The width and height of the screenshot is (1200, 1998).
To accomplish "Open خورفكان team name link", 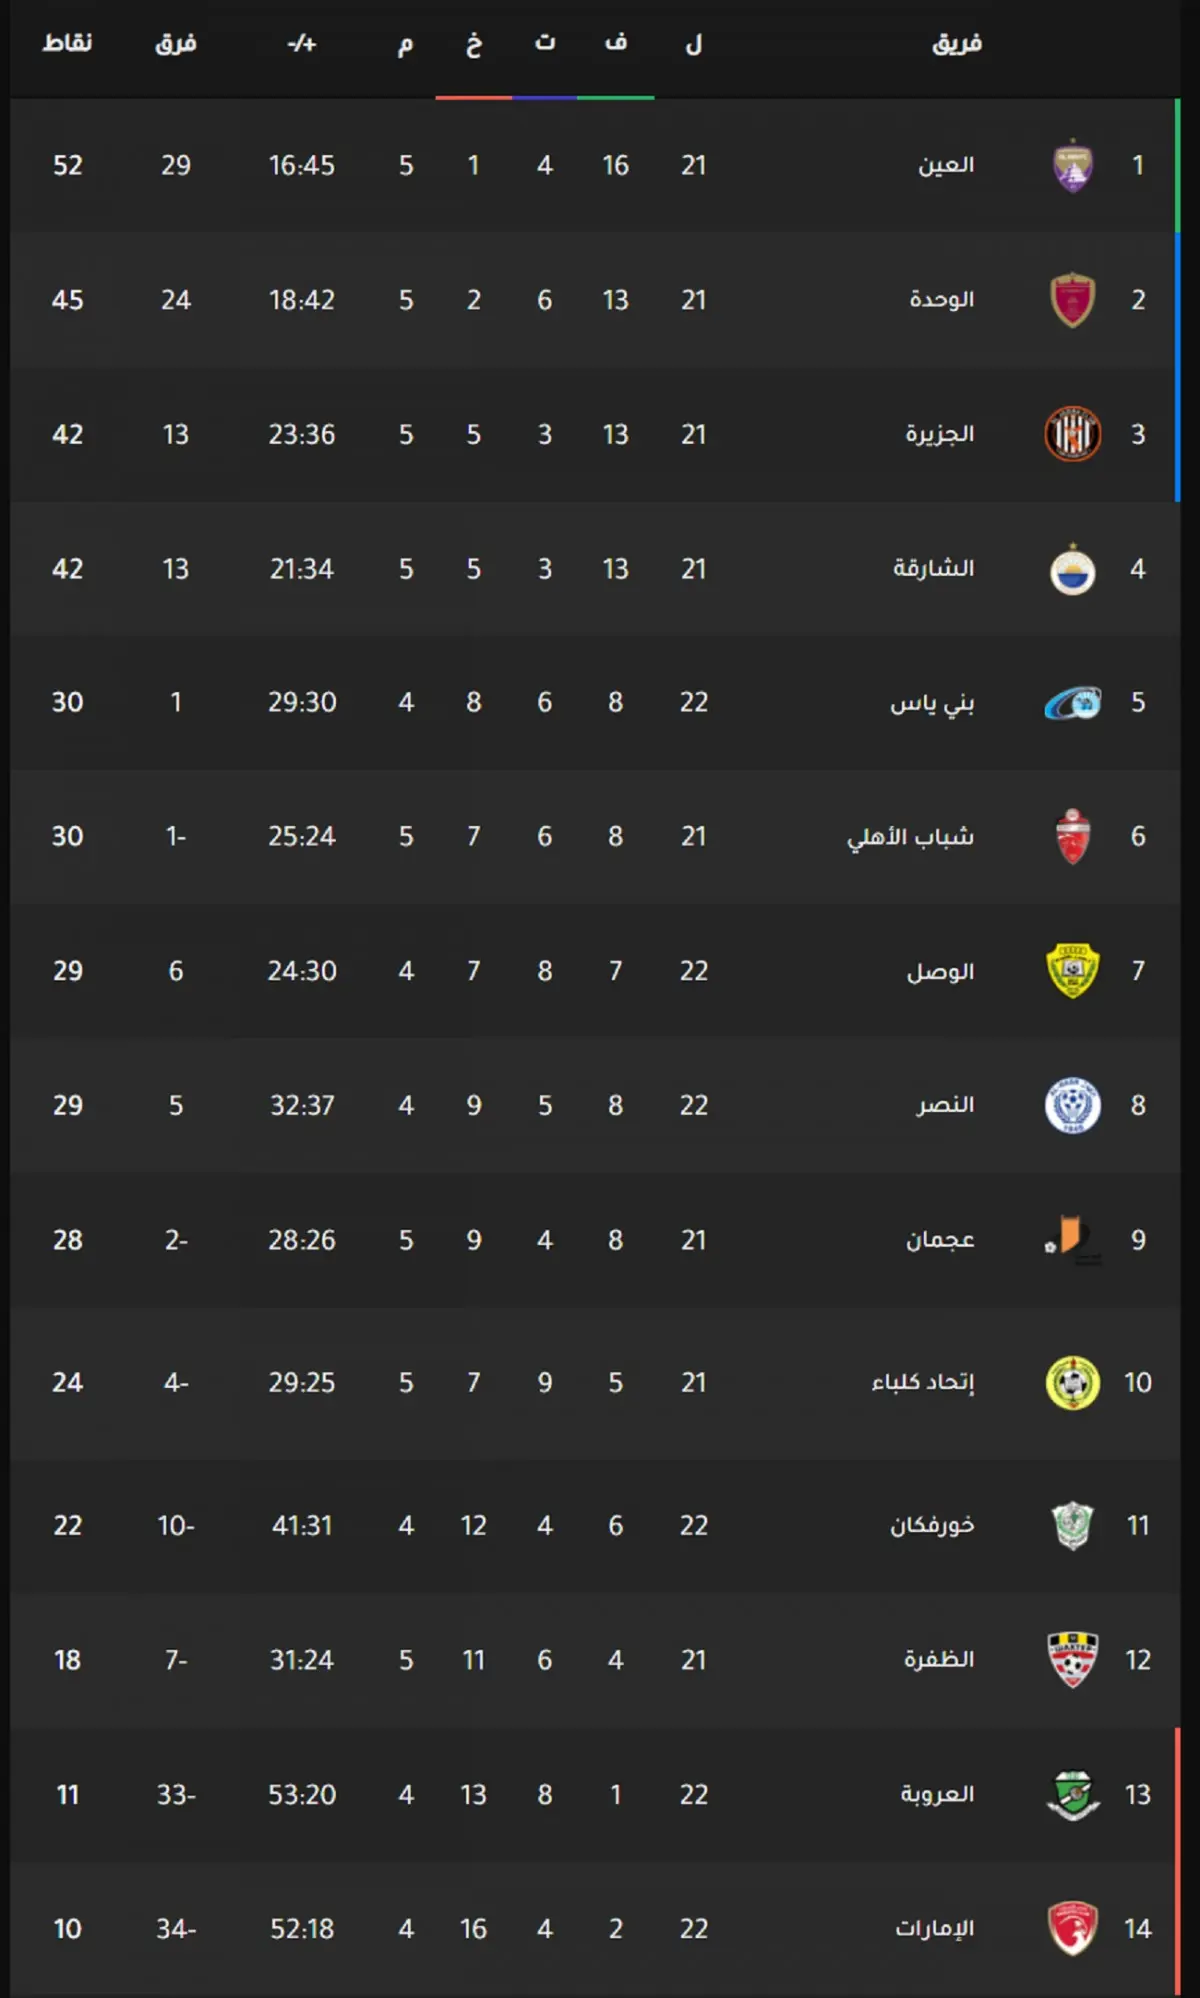I will coord(932,1525).
